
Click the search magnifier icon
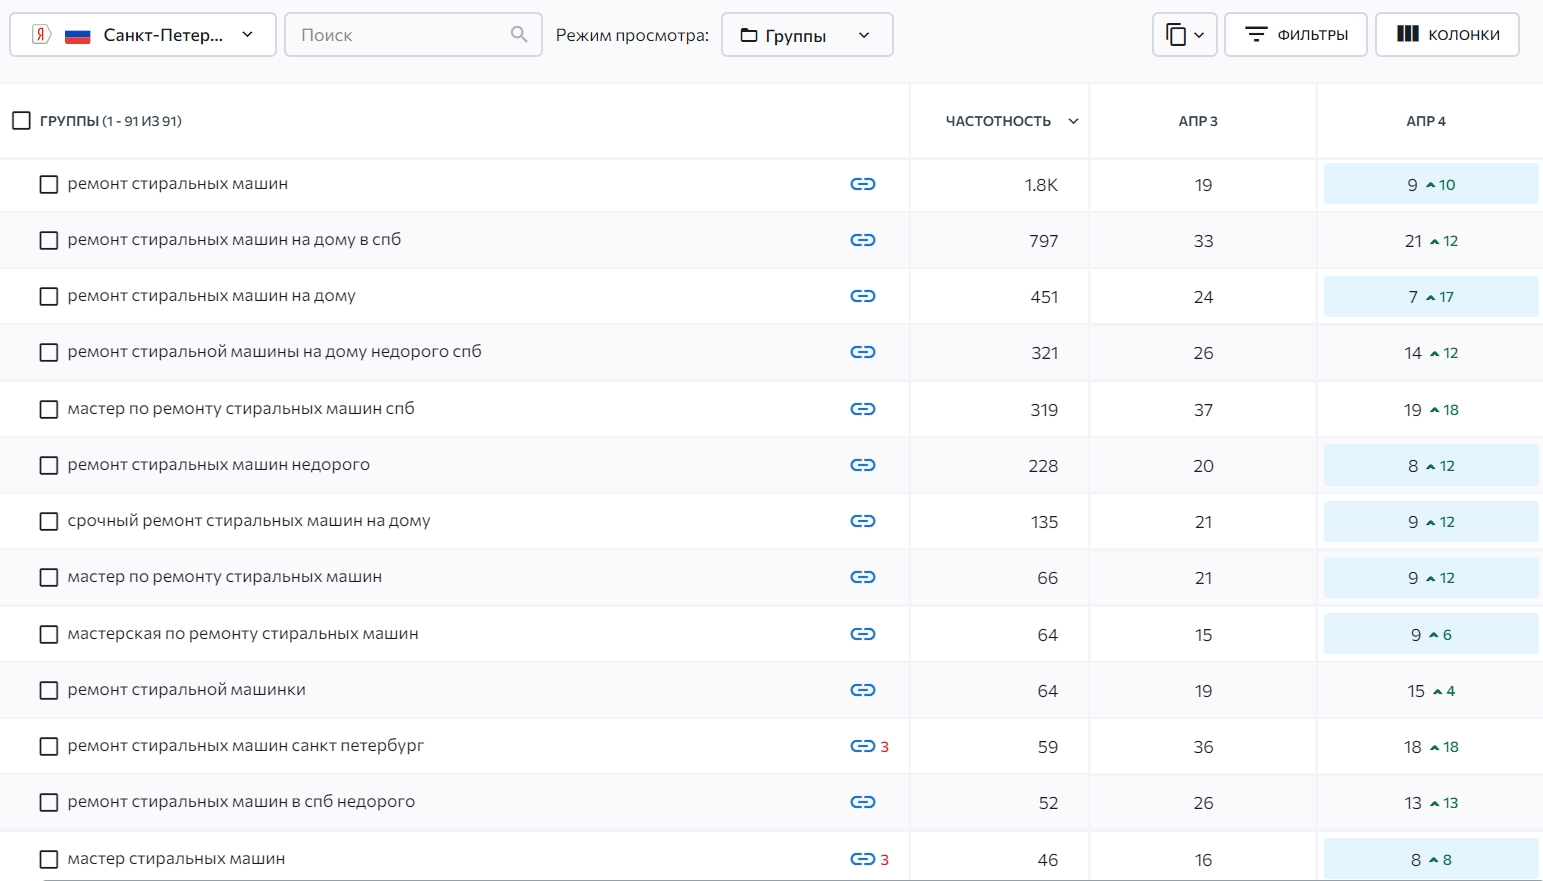point(519,35)
